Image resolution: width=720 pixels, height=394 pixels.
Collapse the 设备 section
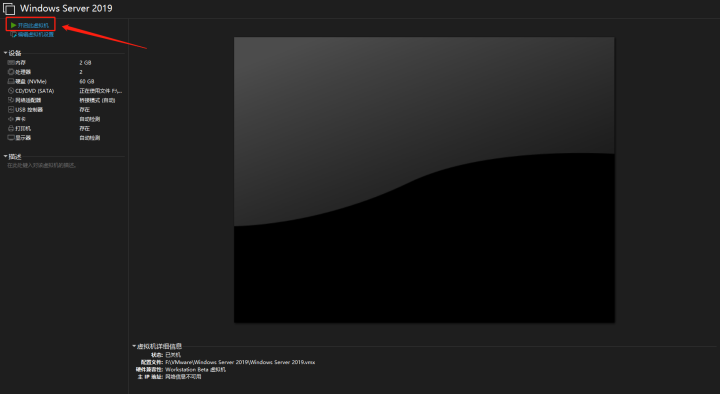(x=6, y=53)
